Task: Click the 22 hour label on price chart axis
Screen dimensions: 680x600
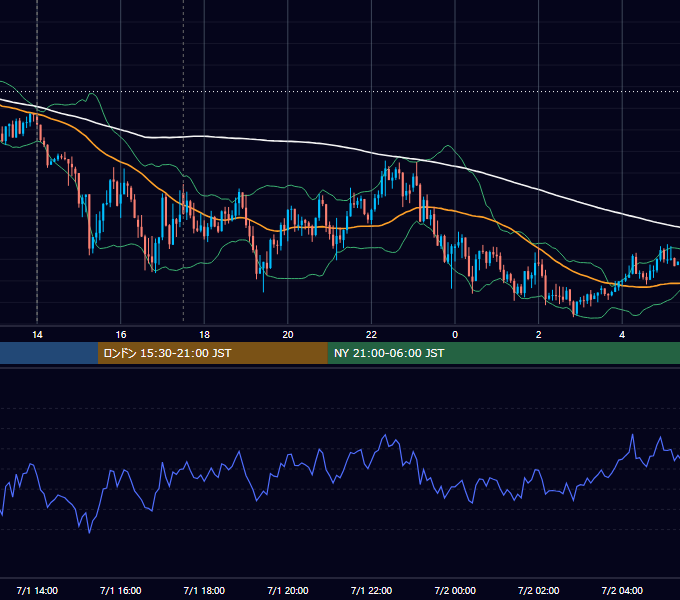Action: click(371, 334)
